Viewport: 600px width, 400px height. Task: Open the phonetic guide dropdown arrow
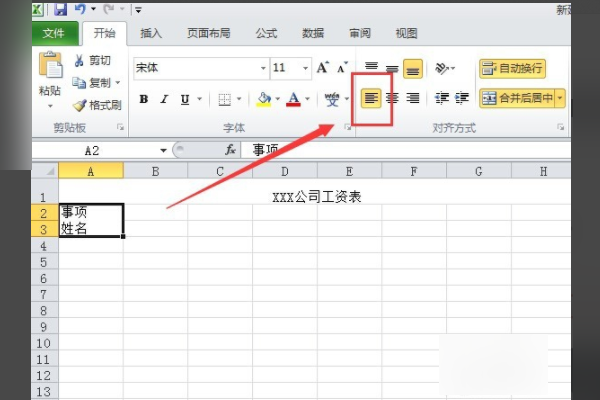(347, 99)
